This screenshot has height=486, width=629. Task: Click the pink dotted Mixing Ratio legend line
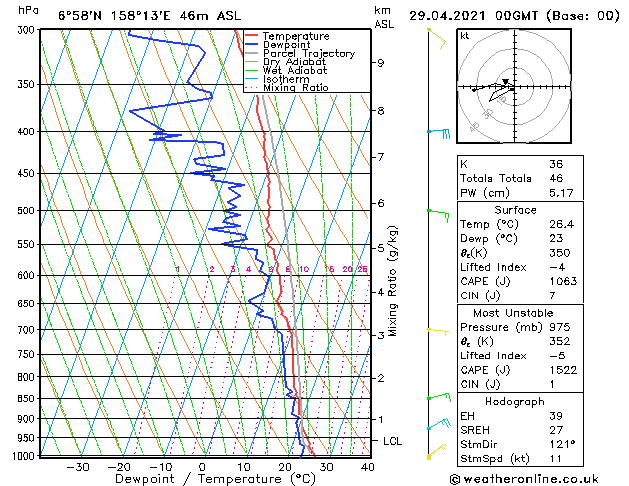tap(251, 87)
